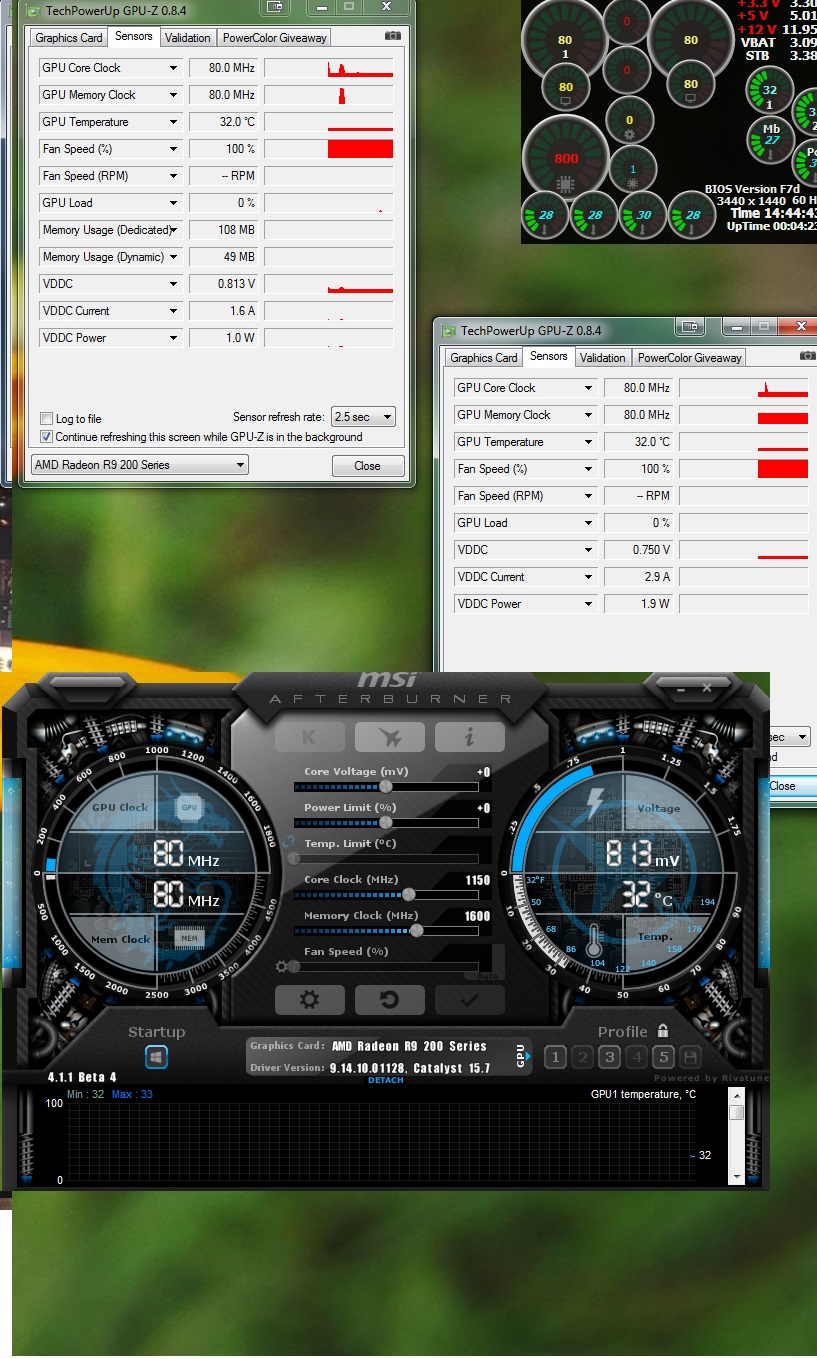Toggle the Auto fan speed button in Afterburner
The width and height of the screenshot is (817, 1359).
(x=487, y=975)
